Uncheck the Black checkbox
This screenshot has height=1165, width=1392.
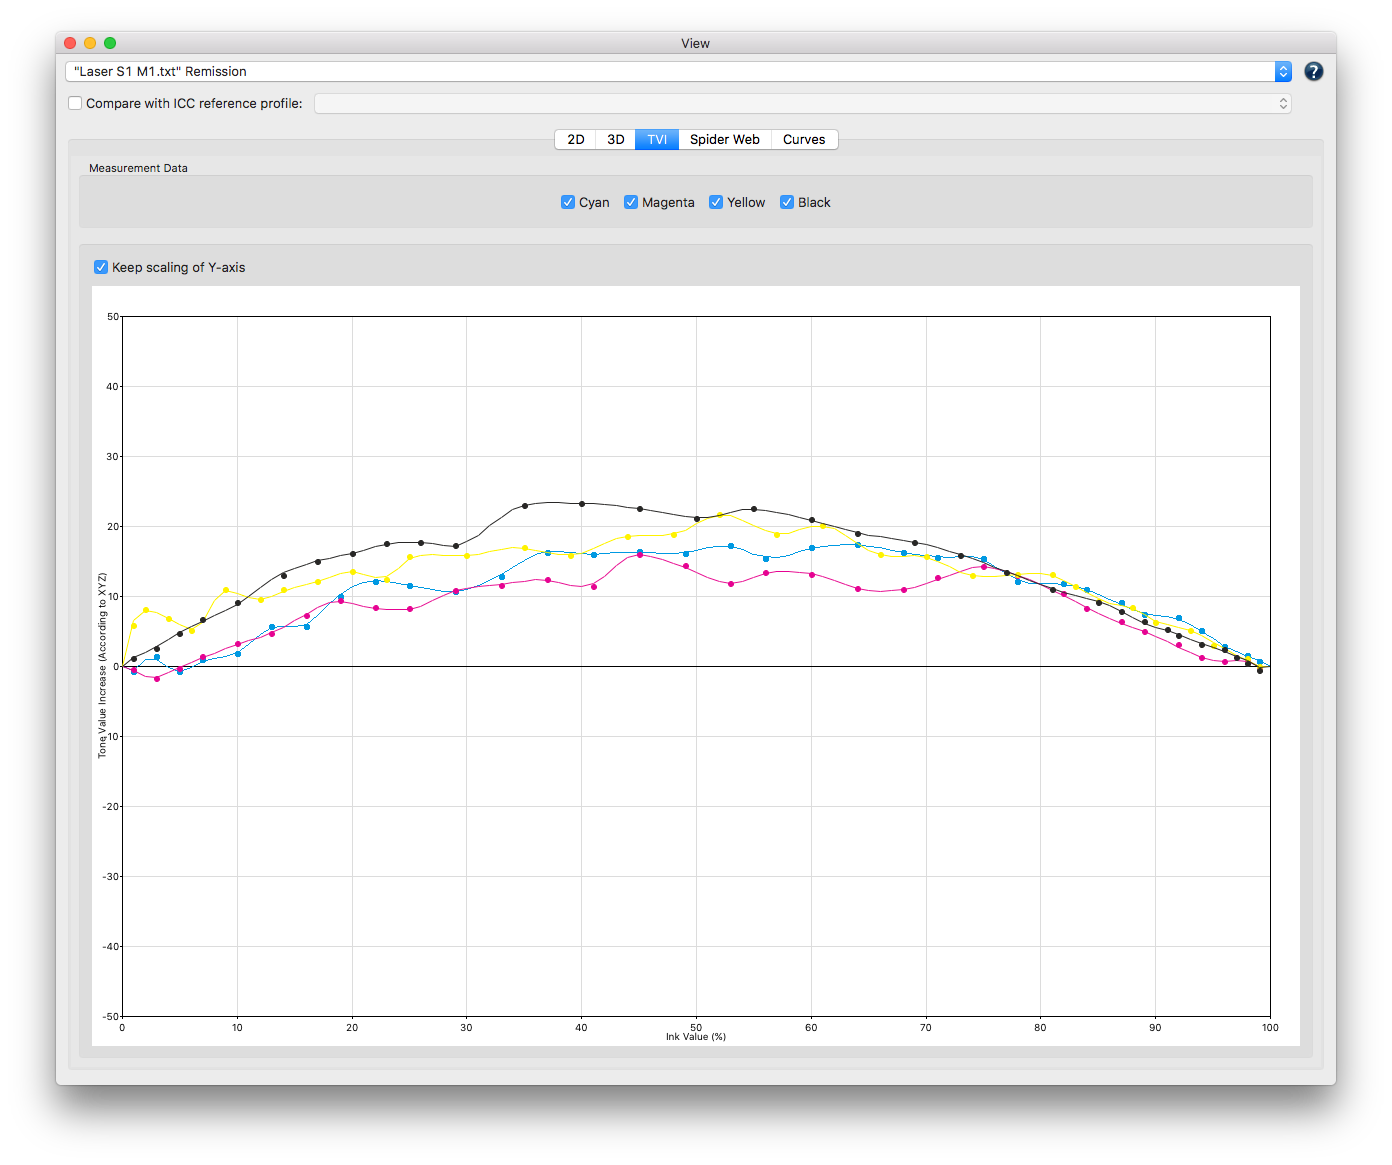(x=787, y=202)
